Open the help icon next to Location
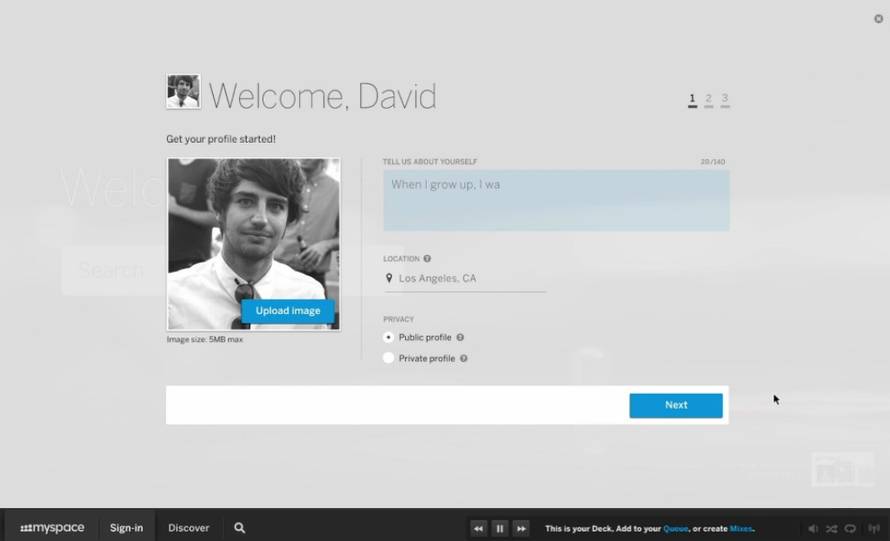Image resolution: width=890 pixels, height=541 pixels. click(x=427, y=259)
